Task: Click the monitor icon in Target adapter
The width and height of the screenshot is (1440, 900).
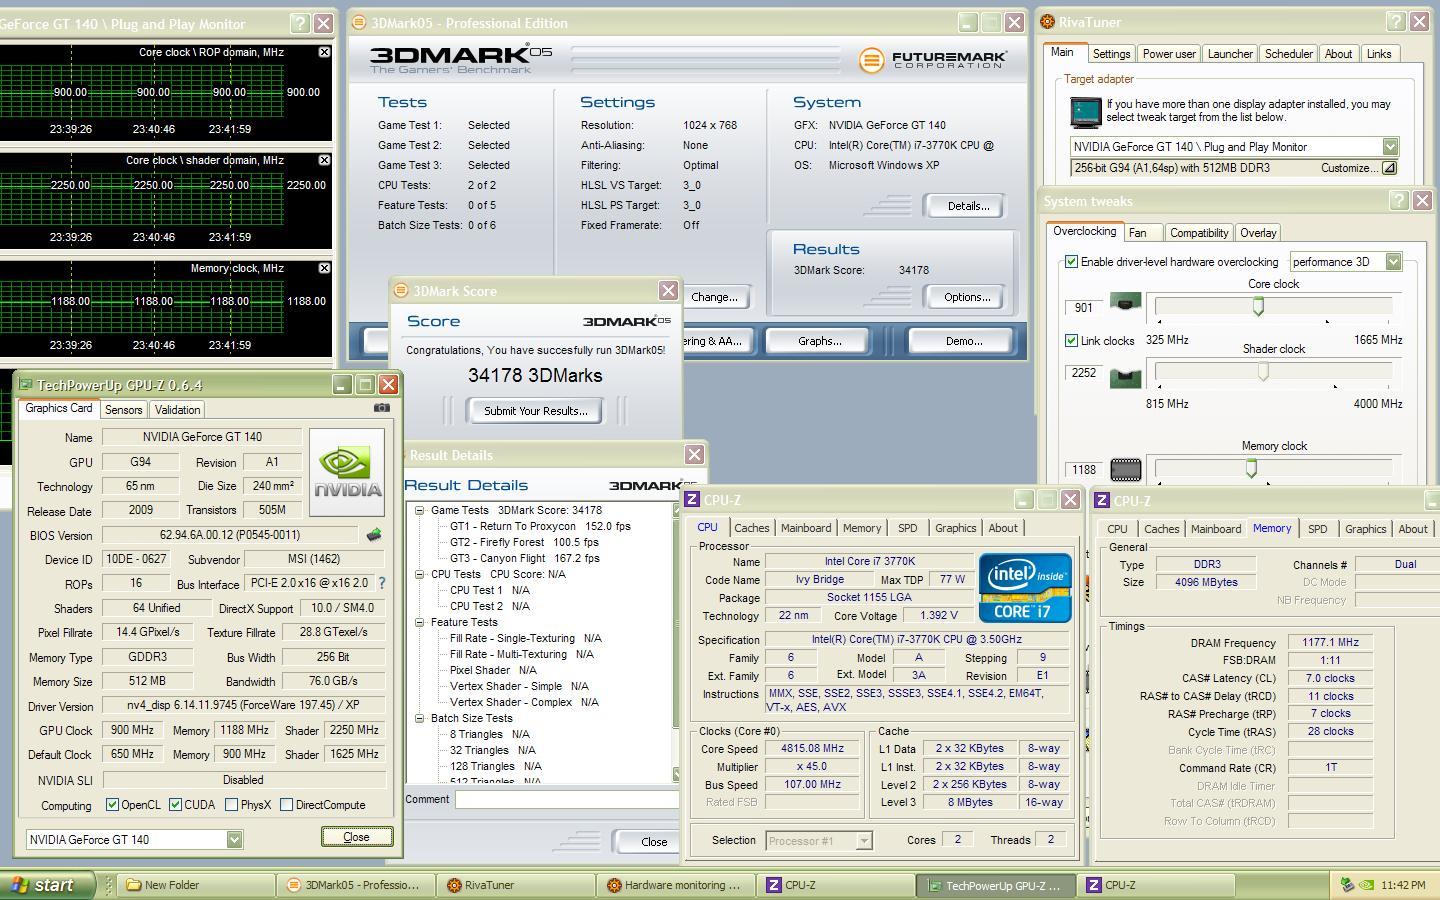Action: (x=1085, y=111)
